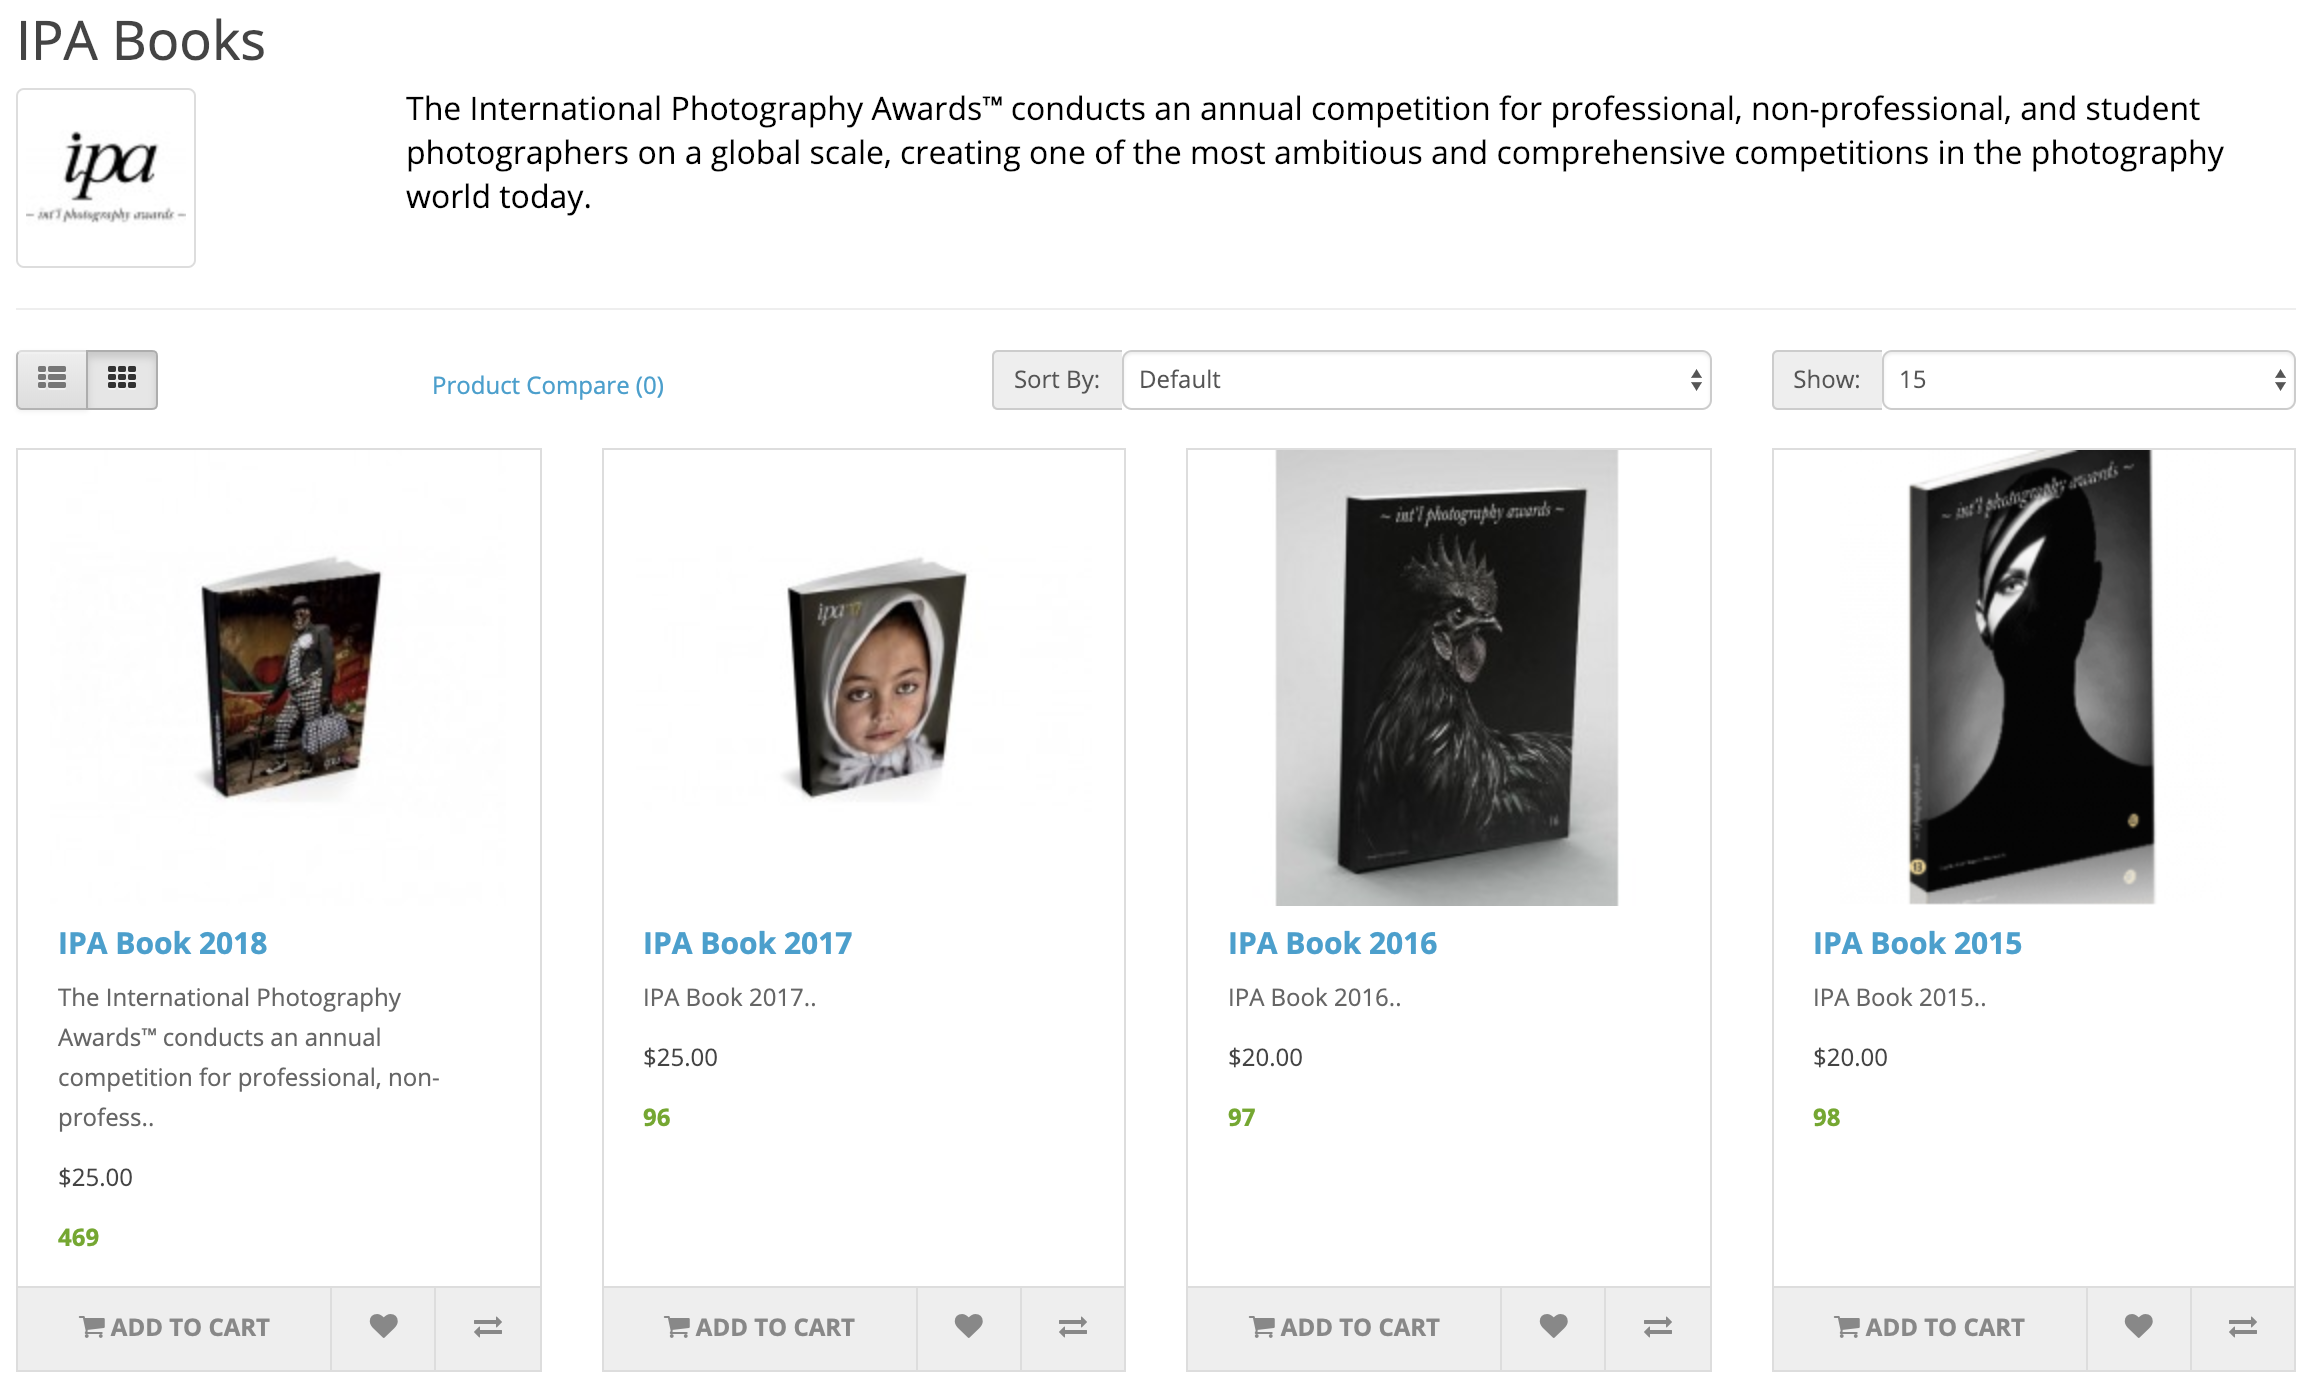Viewport: 2312px width, 1394px height.
Task: Click heart icon for IPA Book 2017
Action: pos(968,1327)
